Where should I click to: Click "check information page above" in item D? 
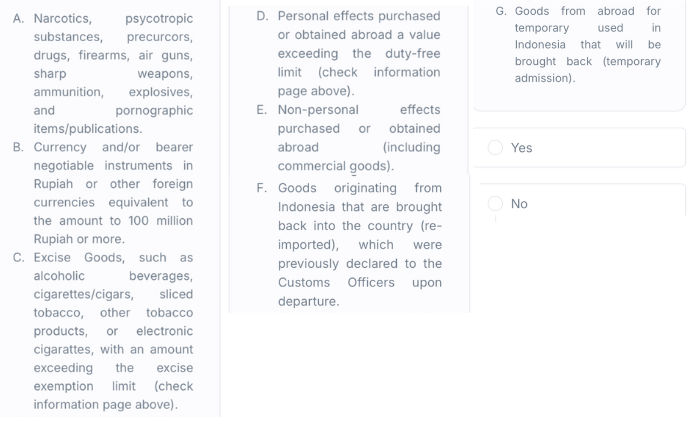[358, 81]
